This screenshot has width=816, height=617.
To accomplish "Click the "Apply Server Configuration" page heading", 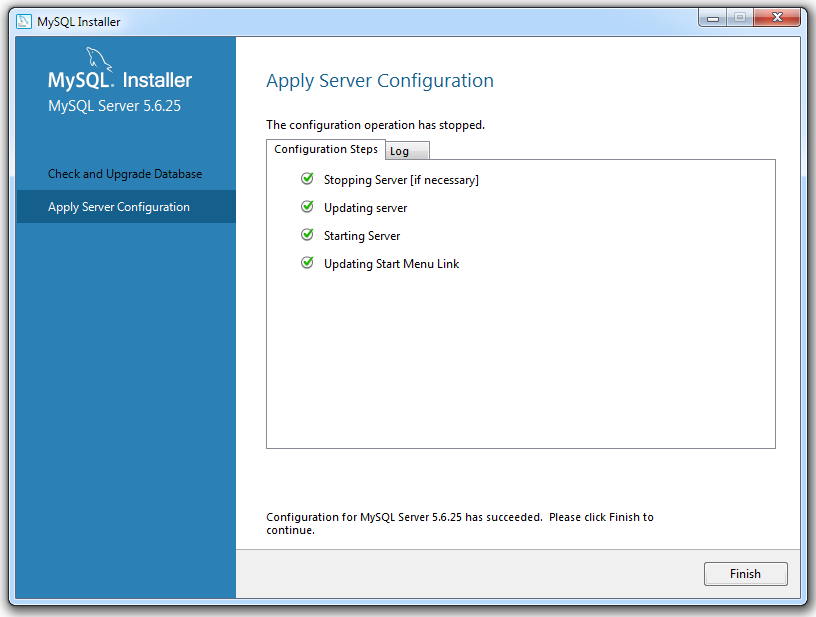I will click(380, 81).
